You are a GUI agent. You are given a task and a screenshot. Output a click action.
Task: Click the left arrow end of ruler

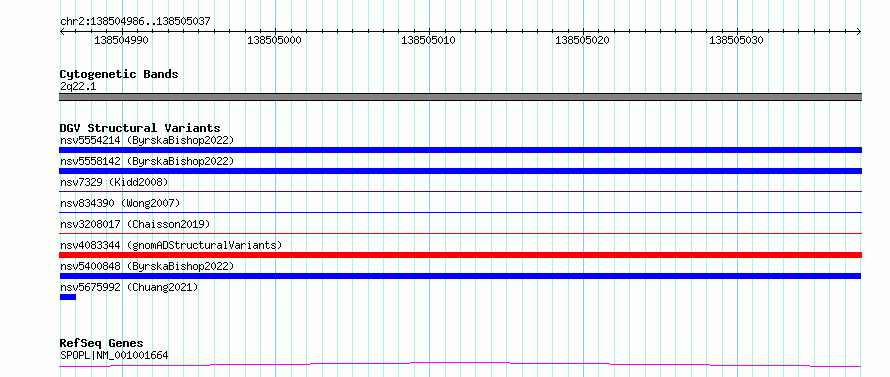coord(62,32)
